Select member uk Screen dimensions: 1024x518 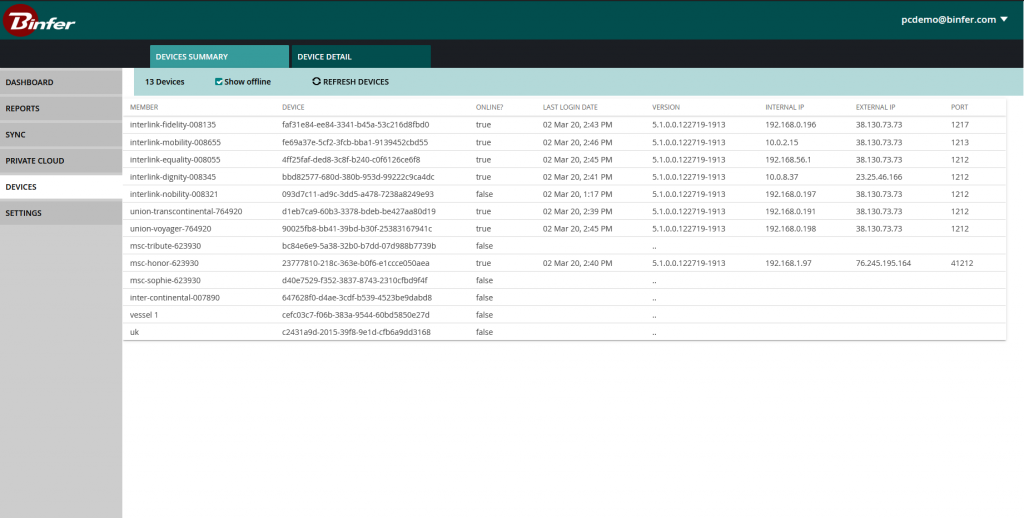click(x=135, y=332)
